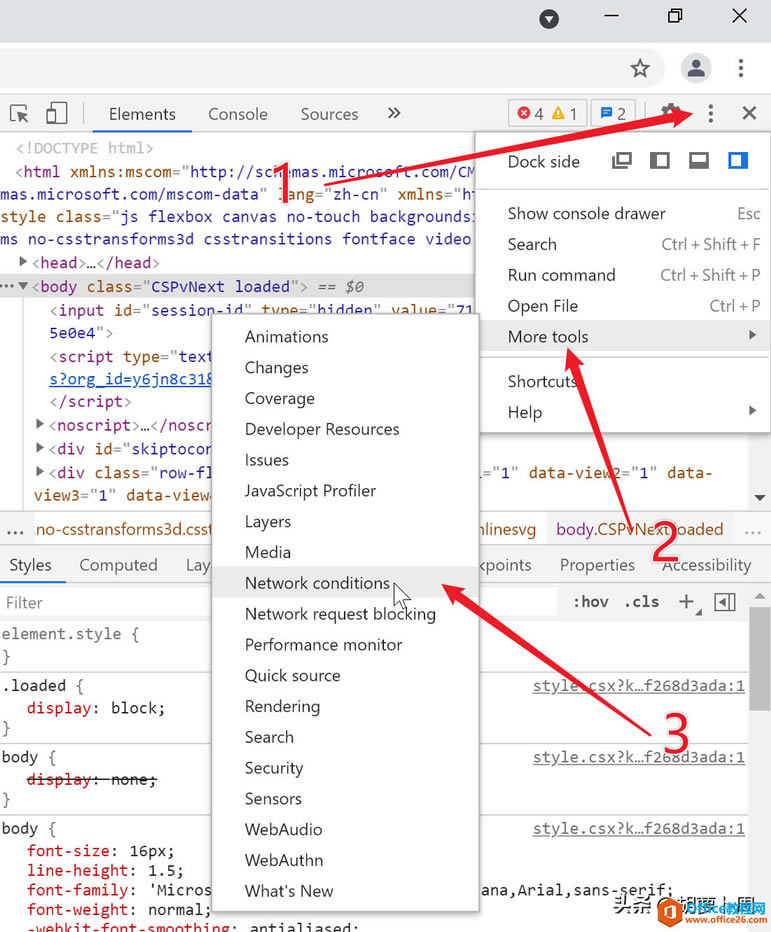The height and width of the screenshot is (932, 771).
Task: Undock DevTools into separate window
Action: (x=622, y=160)
